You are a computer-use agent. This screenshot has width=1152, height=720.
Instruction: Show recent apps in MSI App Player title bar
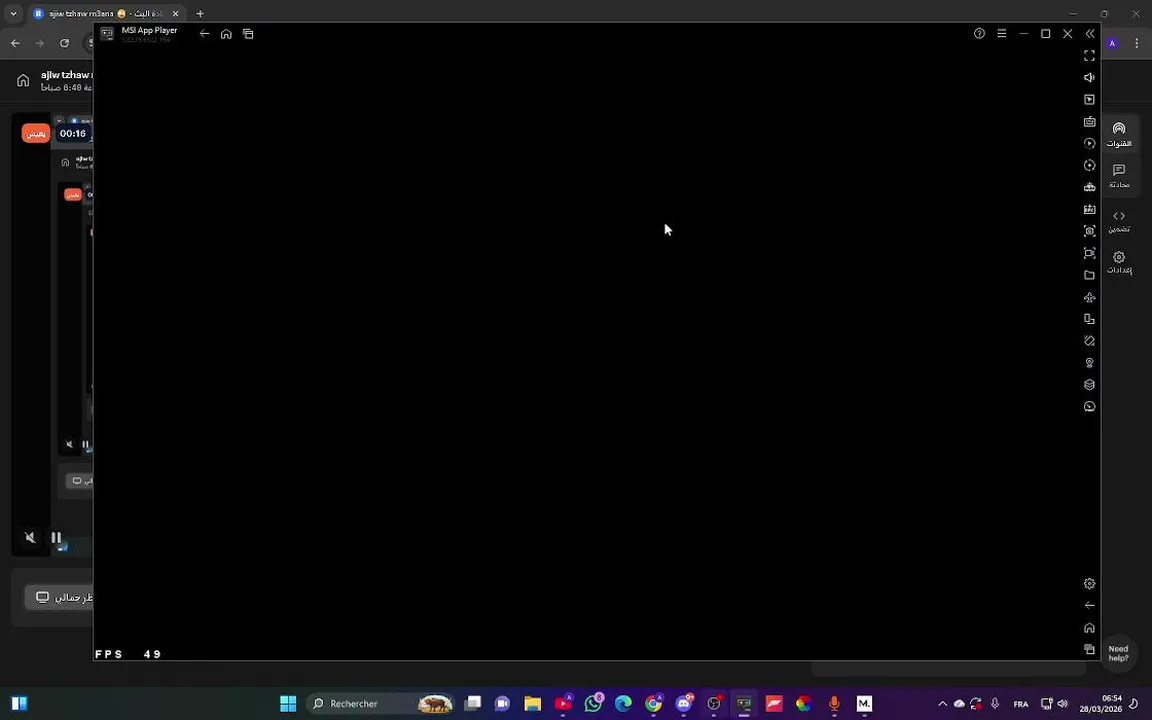click(x=248, y=34)
